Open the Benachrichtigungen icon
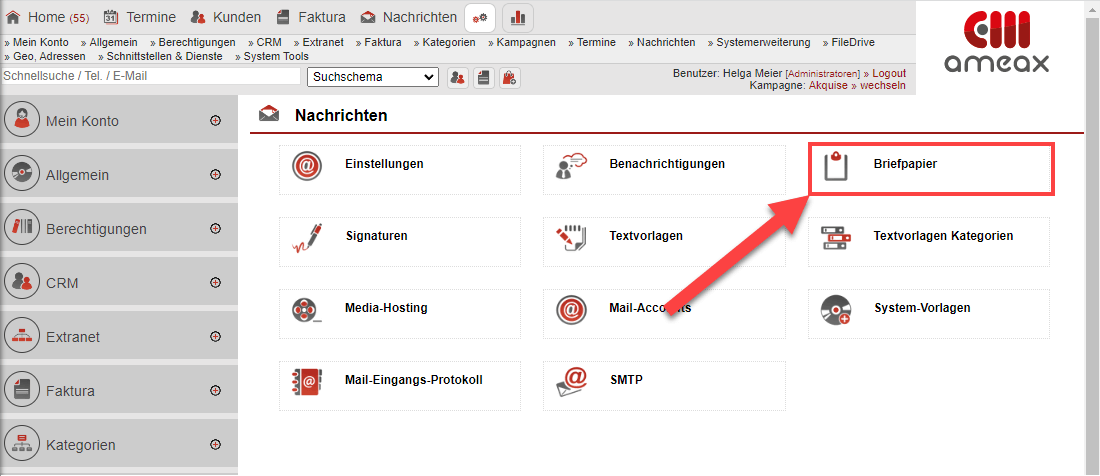Screen dimensions: 1100x476 click(x=571, y=166)
